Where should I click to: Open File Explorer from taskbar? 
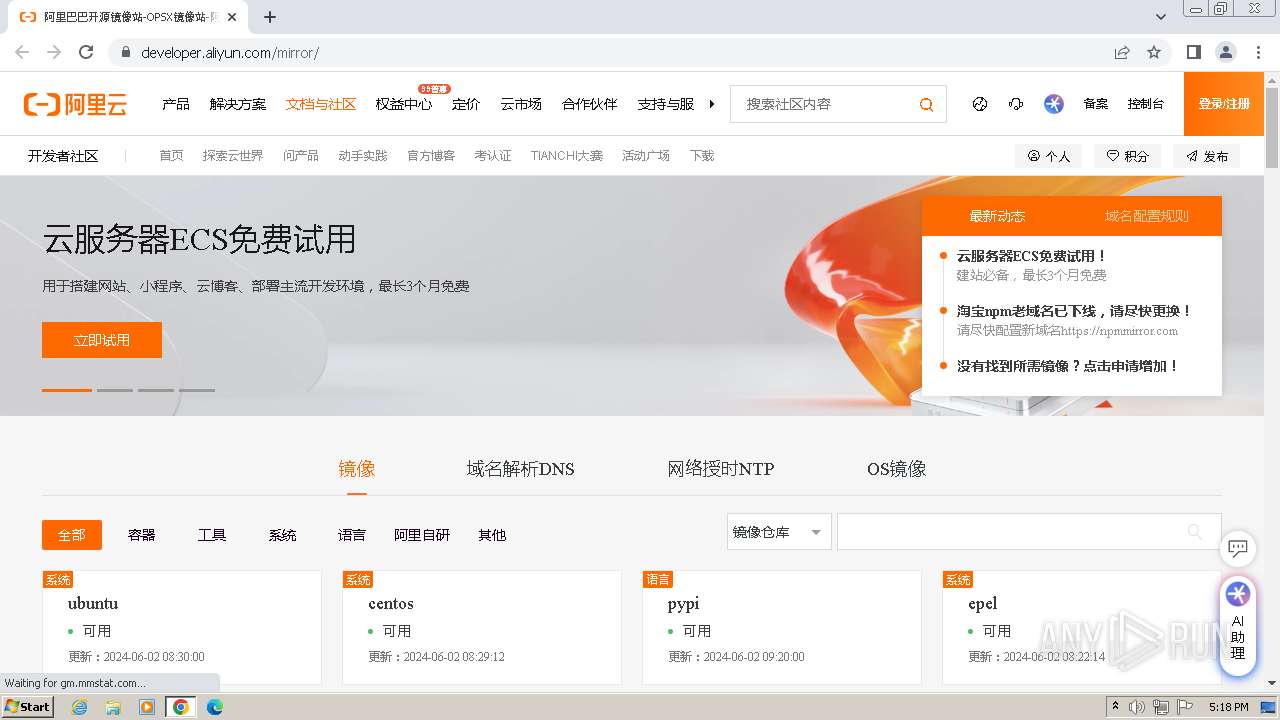click(x=113, y=707)
